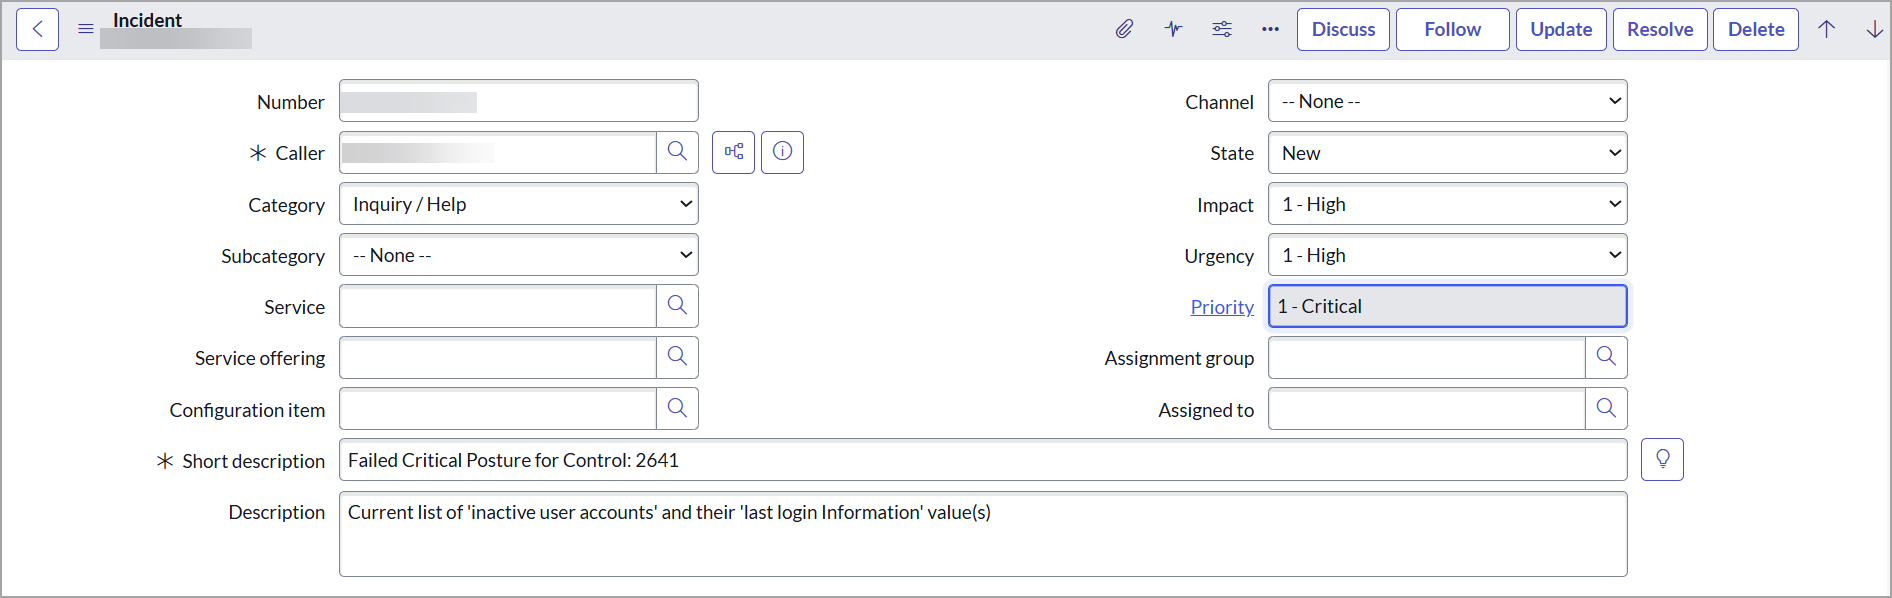The width and height of the screenshot is (1892, 598).
Task: Open the activity stream pulse icon
Action: pyautogui.click(x=1173, y=29)
